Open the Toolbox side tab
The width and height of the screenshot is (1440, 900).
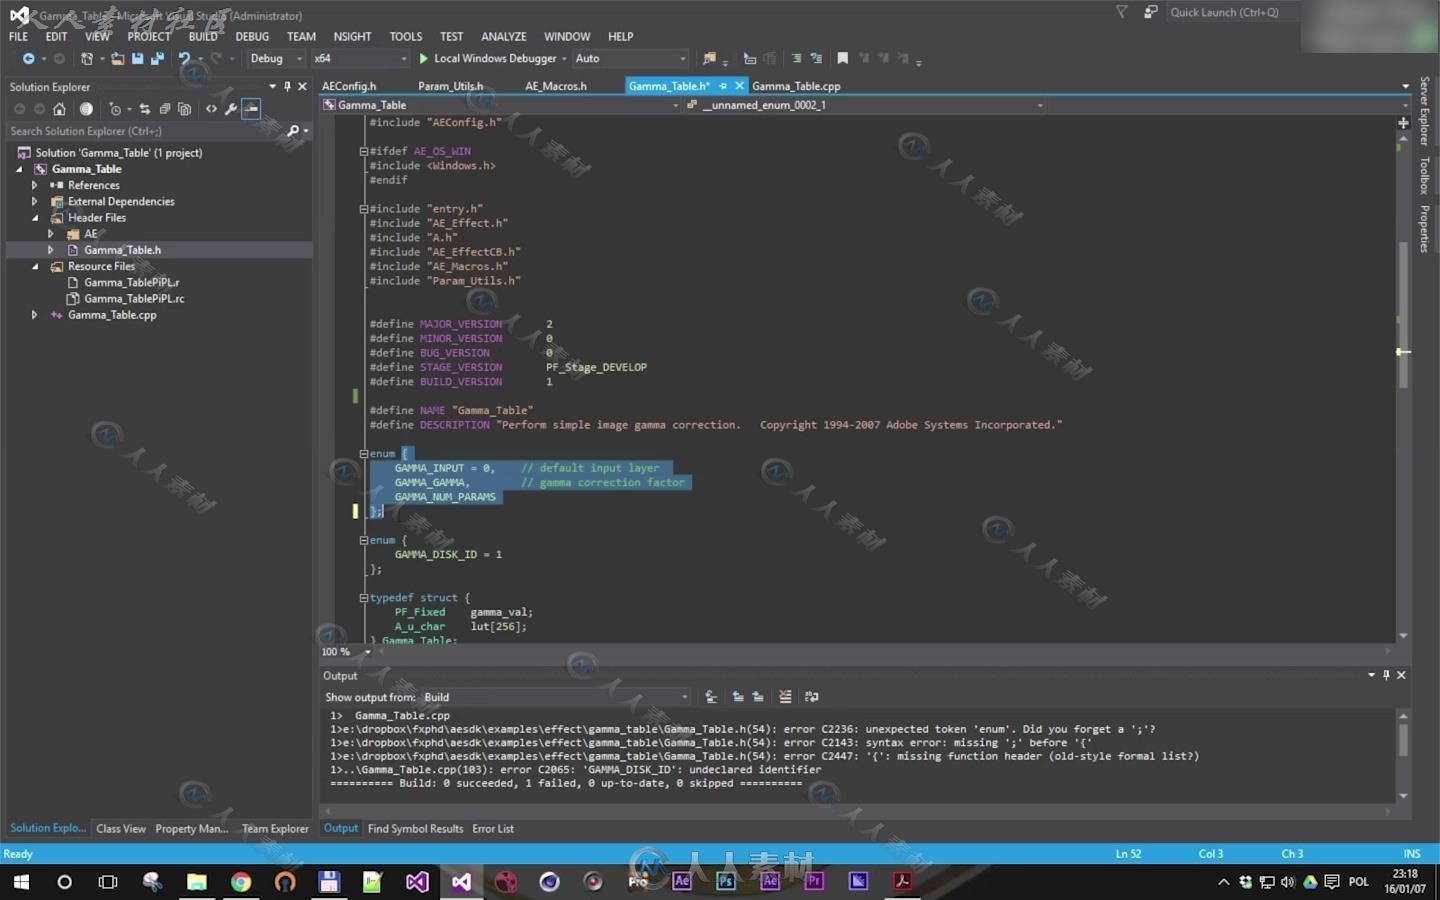pos(1424,176)
